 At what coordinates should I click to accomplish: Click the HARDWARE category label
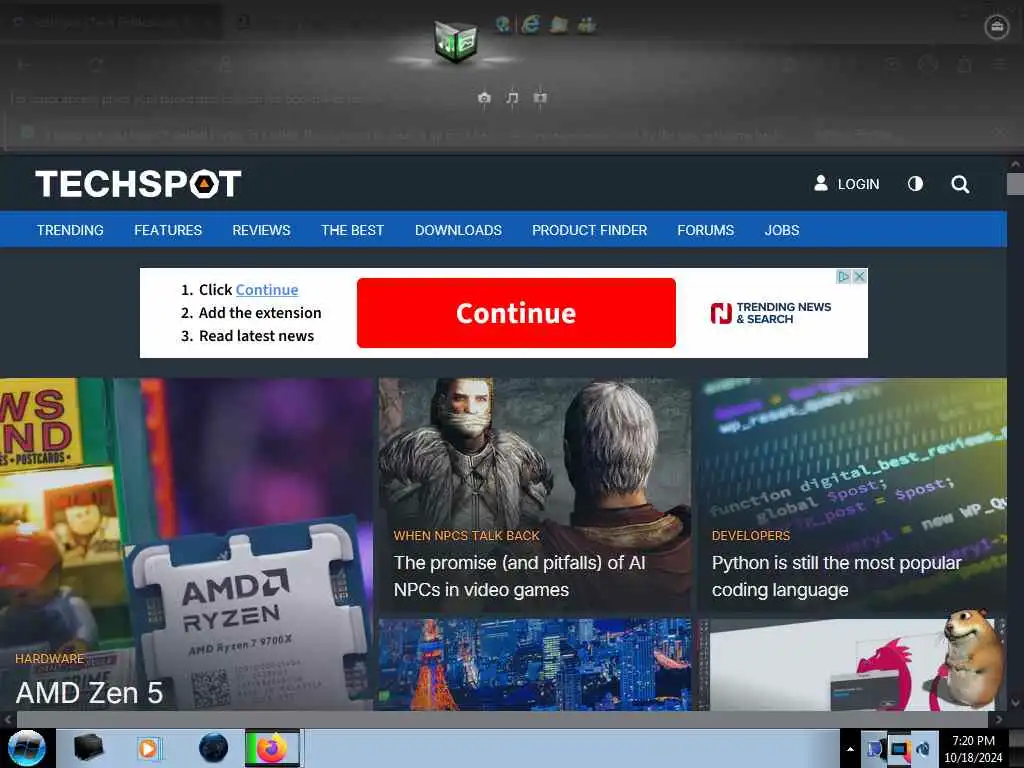[50, 658]
